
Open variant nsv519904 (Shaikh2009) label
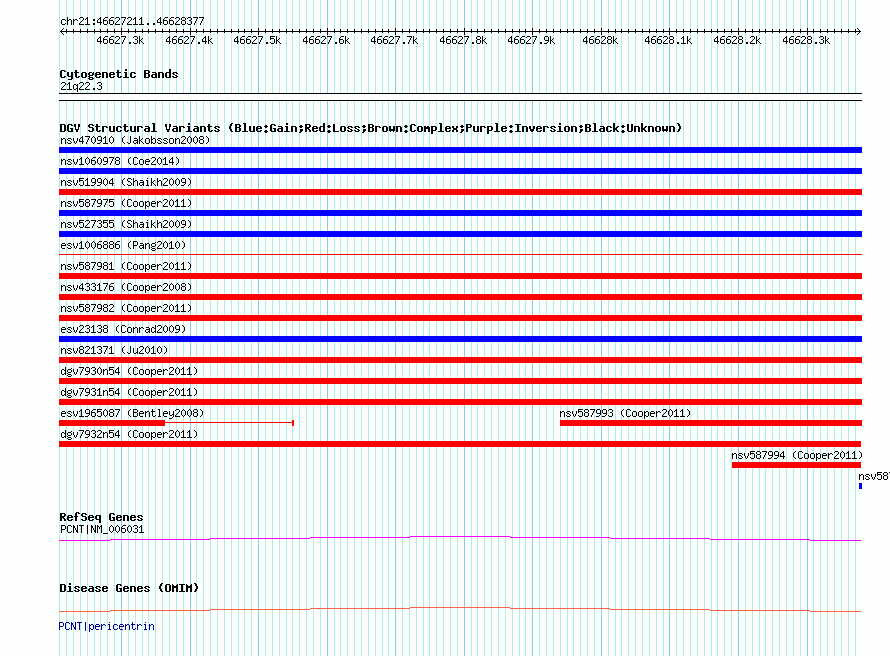tap(126, 182)
